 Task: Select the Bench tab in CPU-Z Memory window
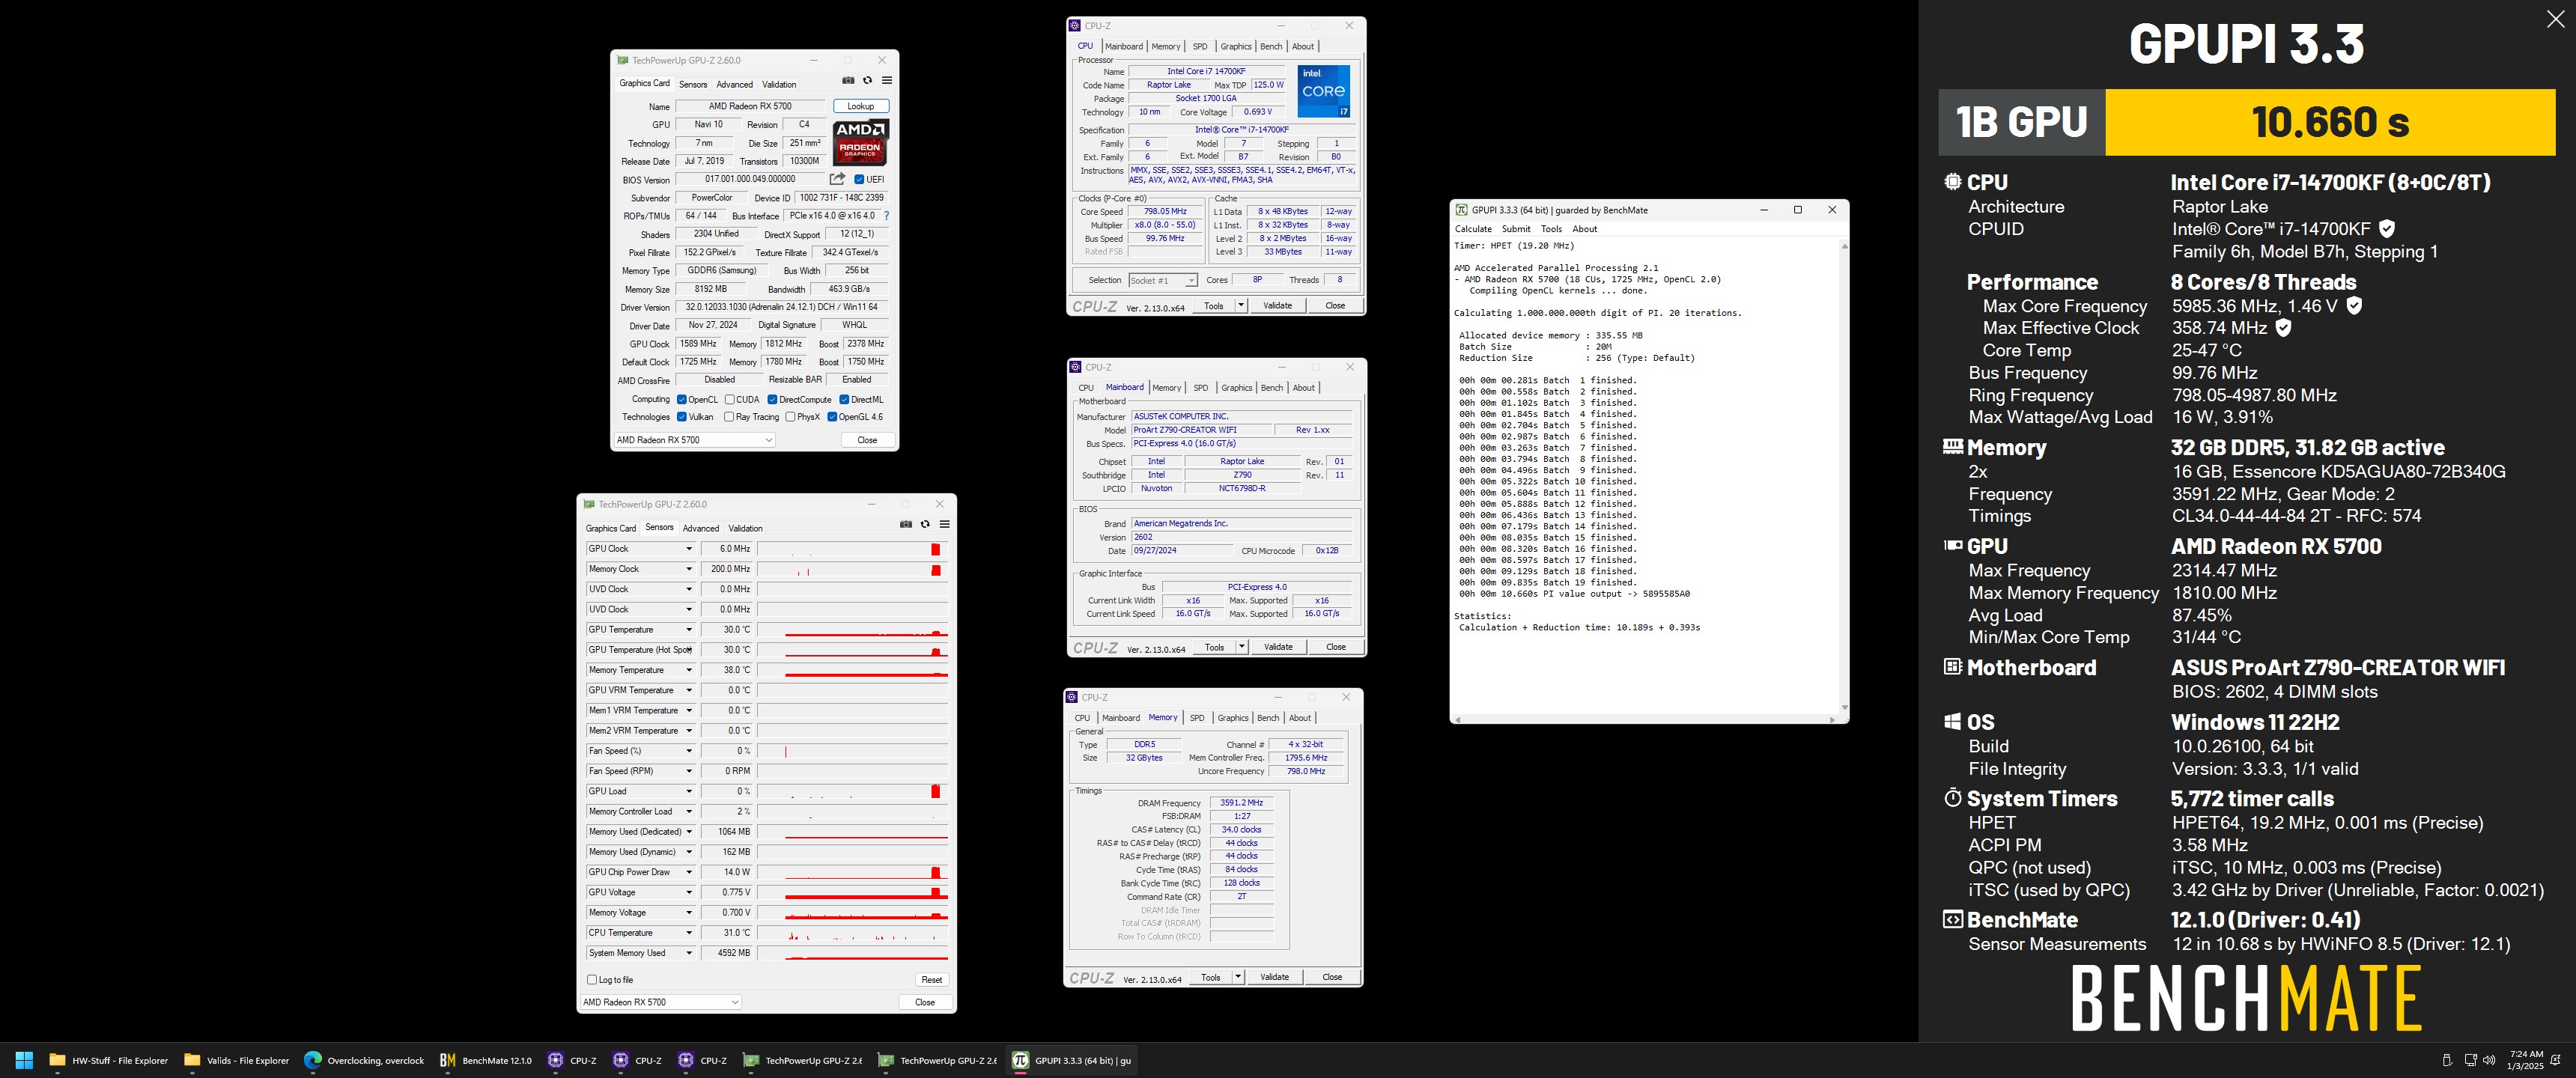(x=1268, y=718)
